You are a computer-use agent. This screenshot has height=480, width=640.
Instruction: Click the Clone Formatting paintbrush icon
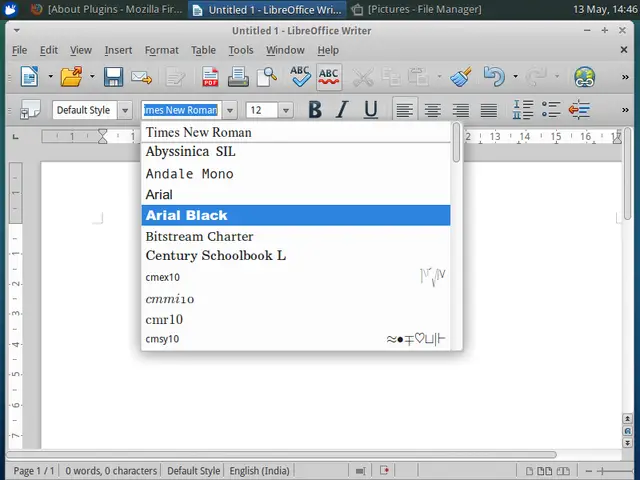[461, 76]
